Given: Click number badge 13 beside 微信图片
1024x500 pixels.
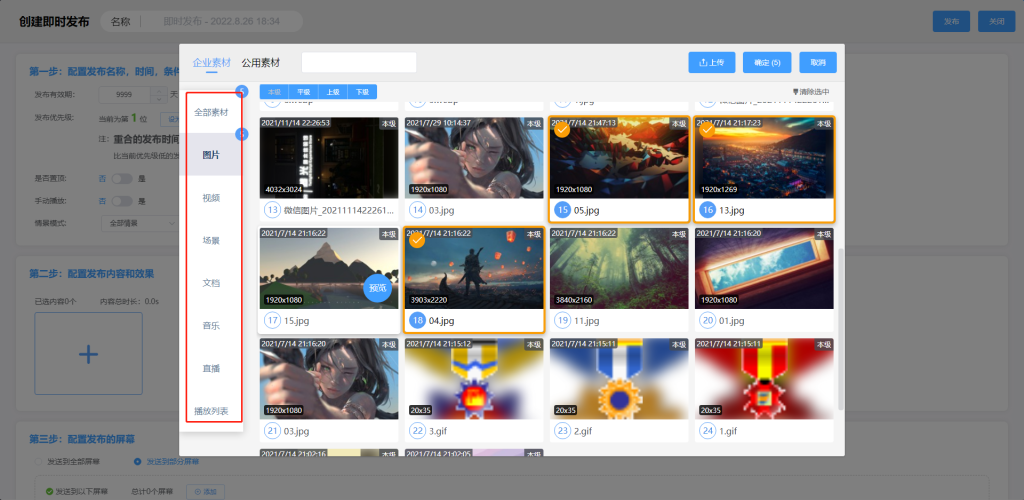Looking at the screenshot, I should click(x=272, y=210).
